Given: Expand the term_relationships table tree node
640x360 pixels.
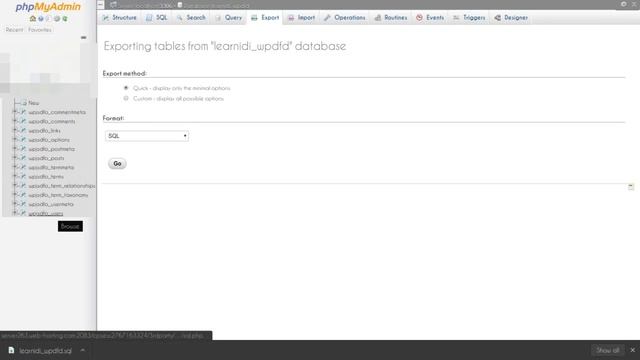Looking at the screenshot, I should pos(15,185).
